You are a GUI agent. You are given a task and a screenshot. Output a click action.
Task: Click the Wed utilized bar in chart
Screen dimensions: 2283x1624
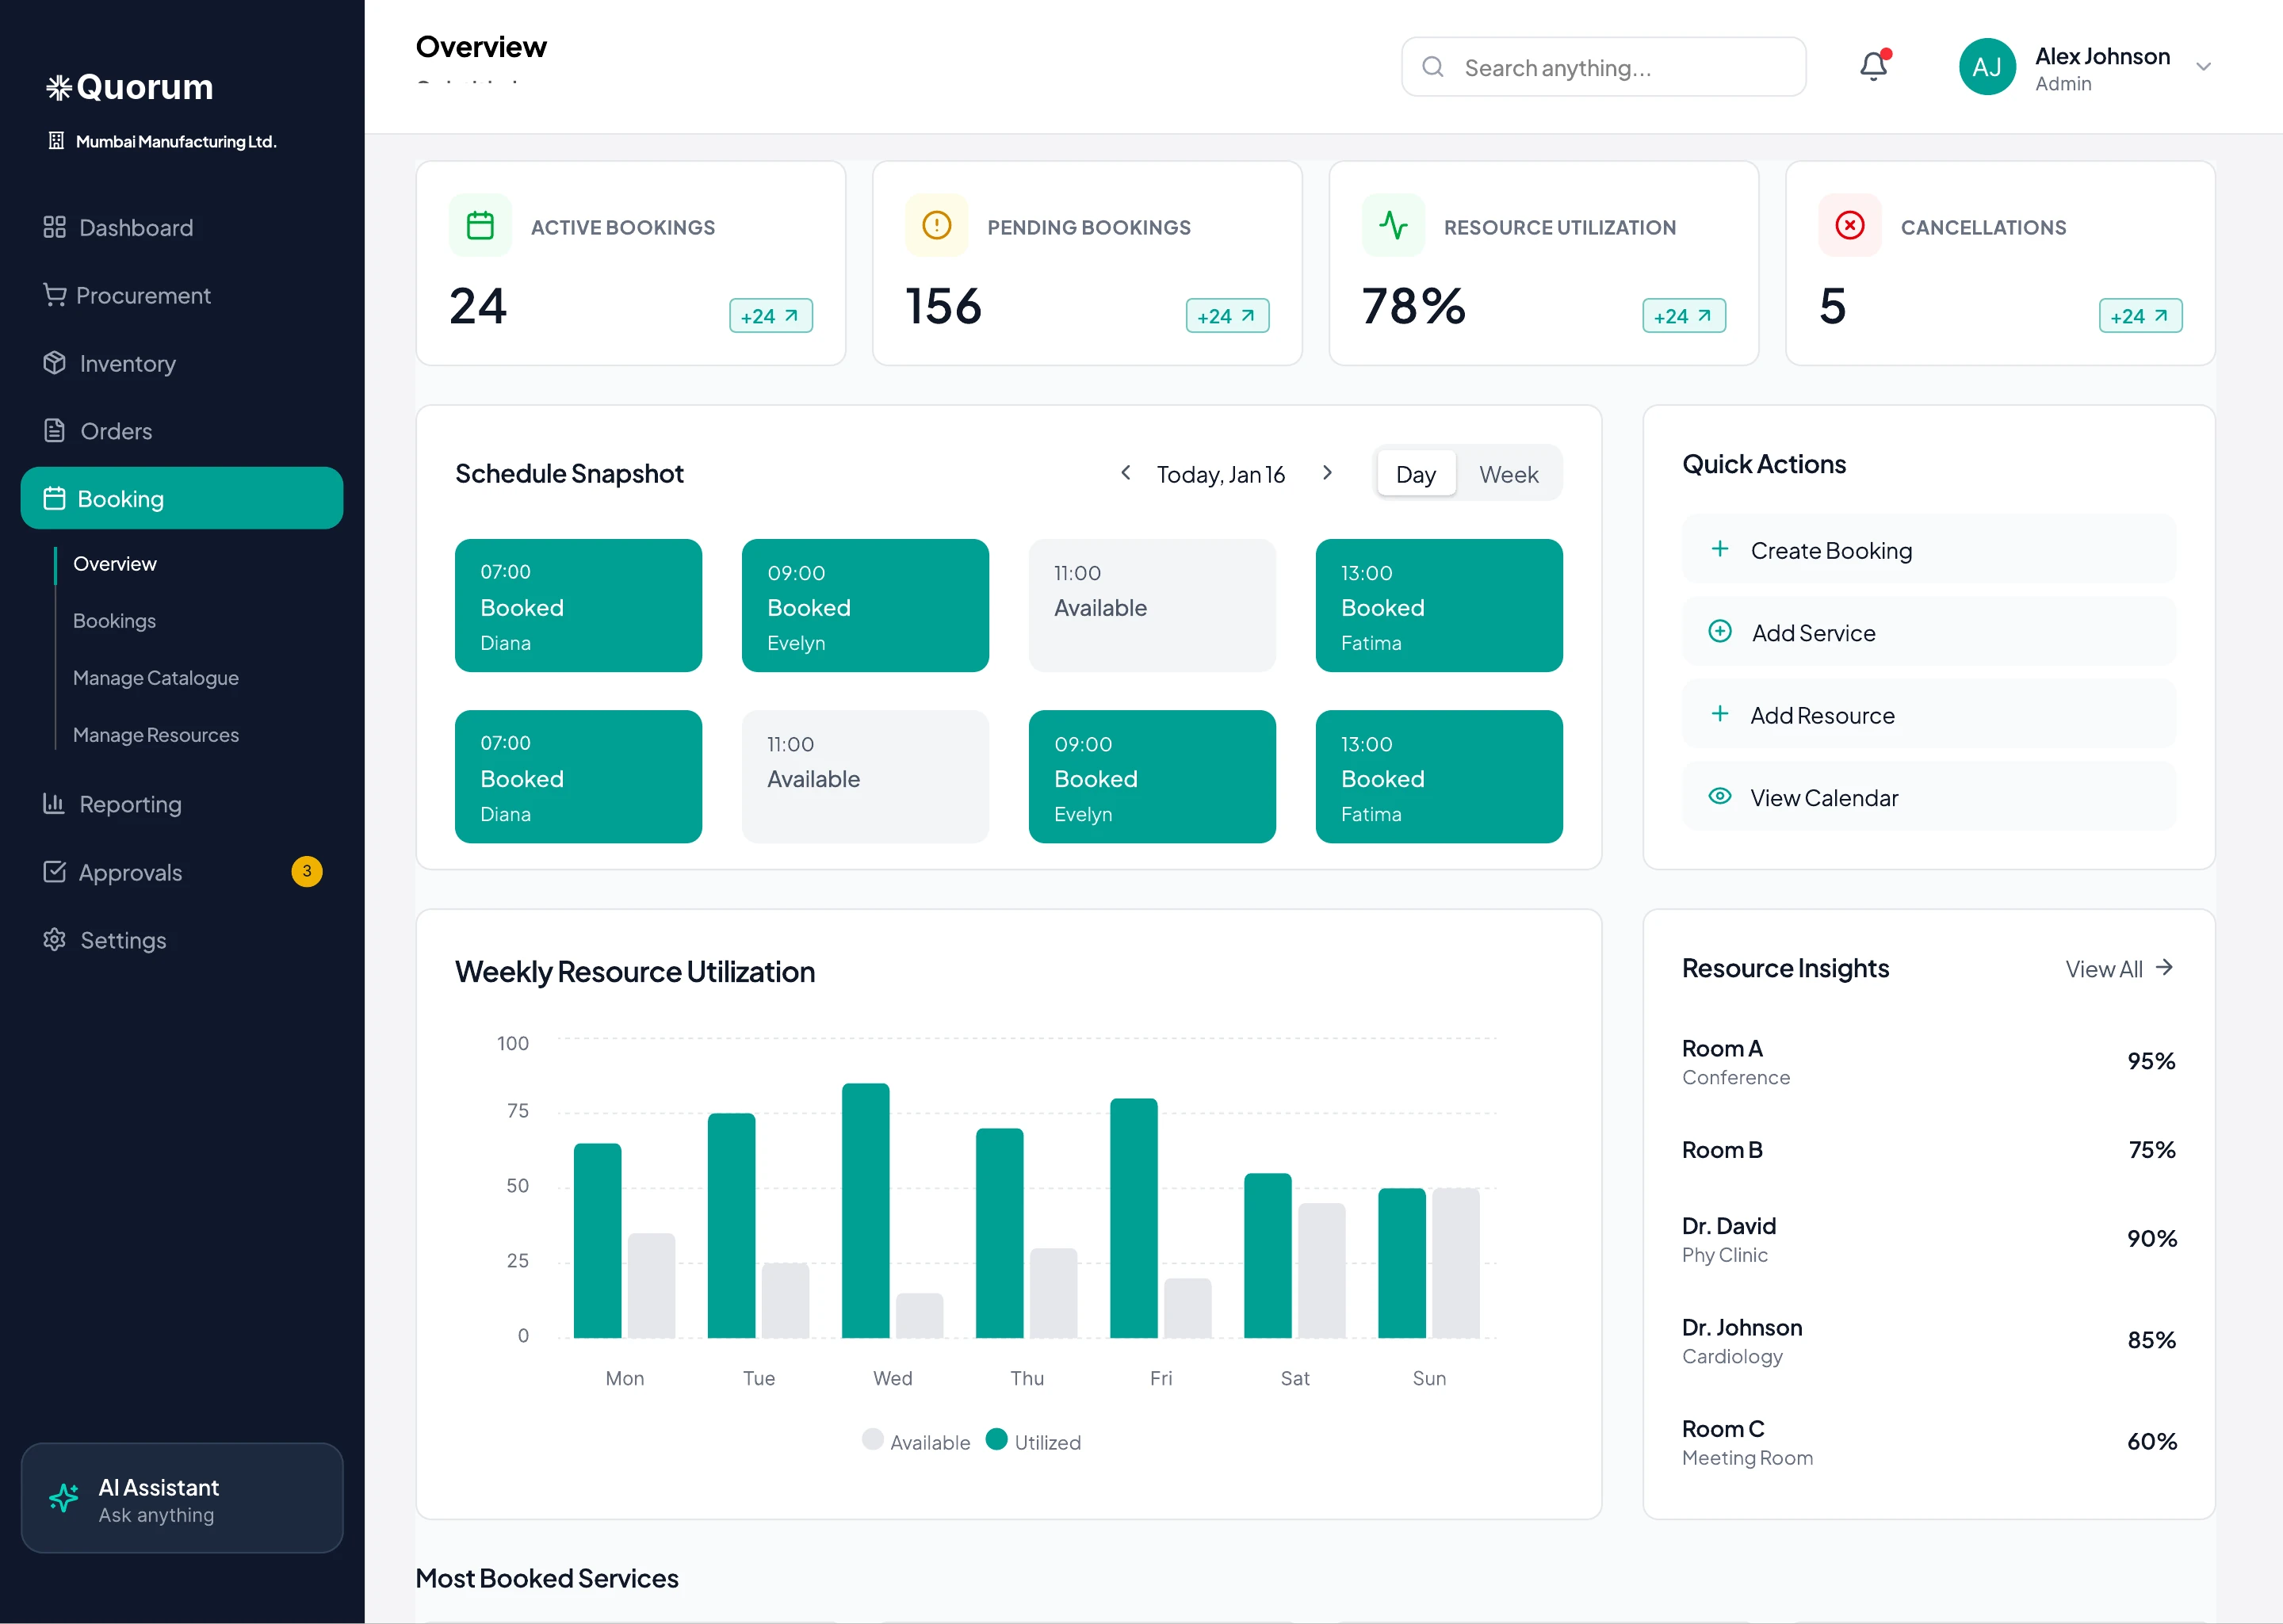coord(865,1210)
